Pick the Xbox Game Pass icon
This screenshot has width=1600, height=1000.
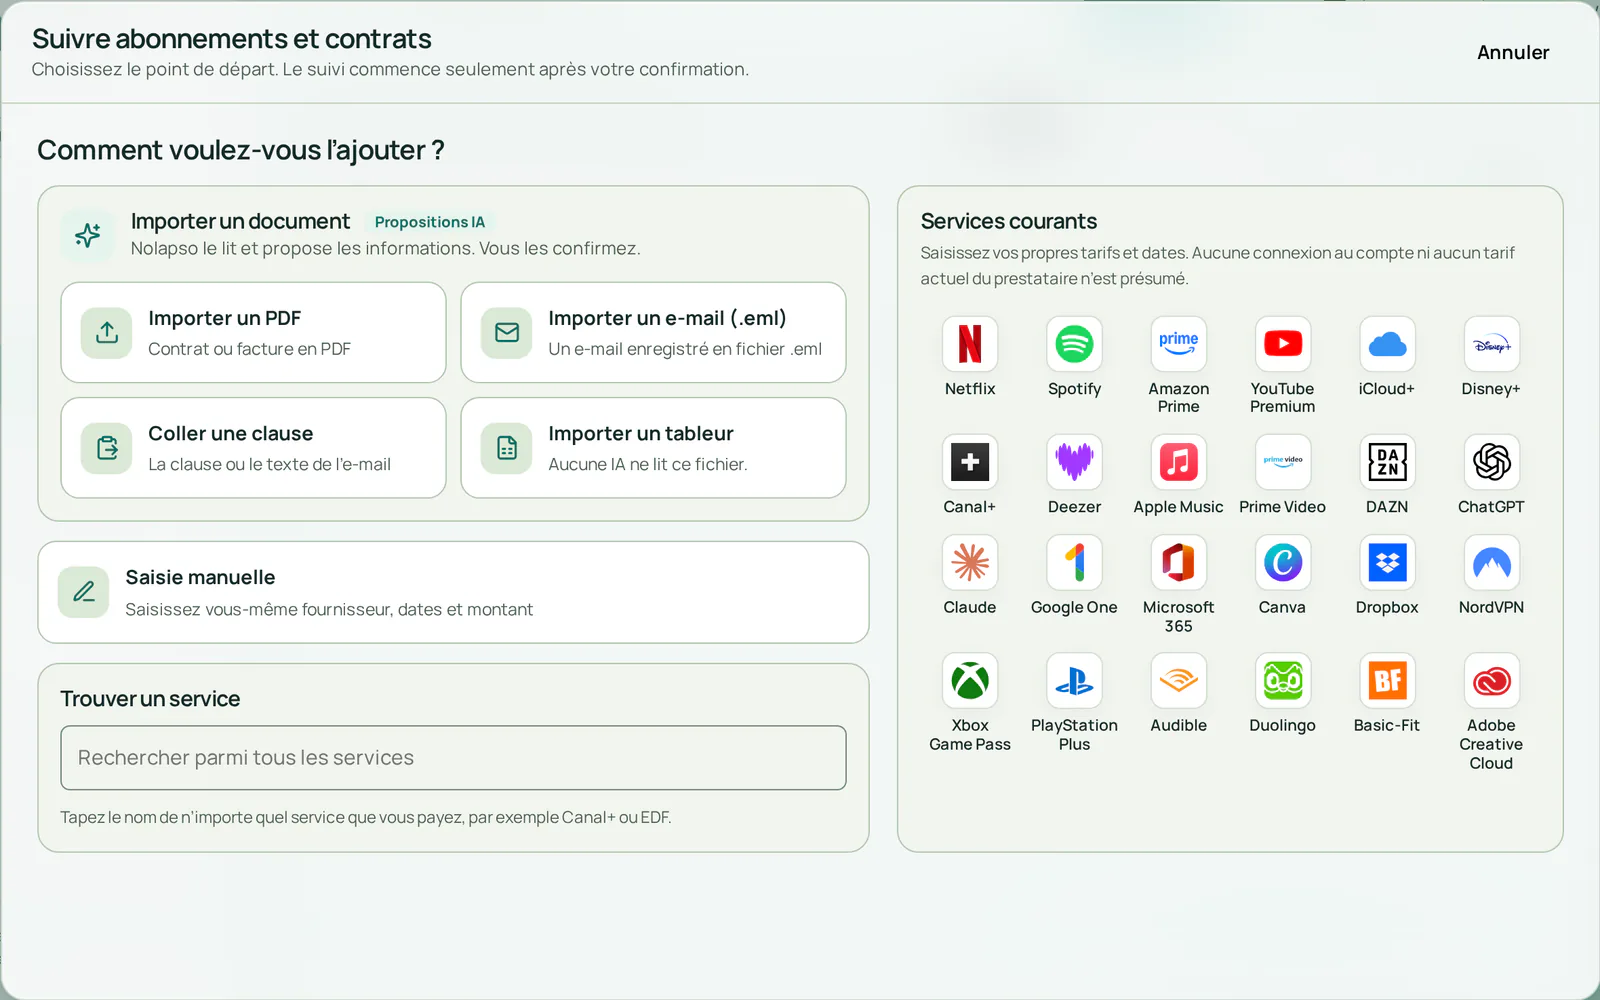click(x=970, y=681)
